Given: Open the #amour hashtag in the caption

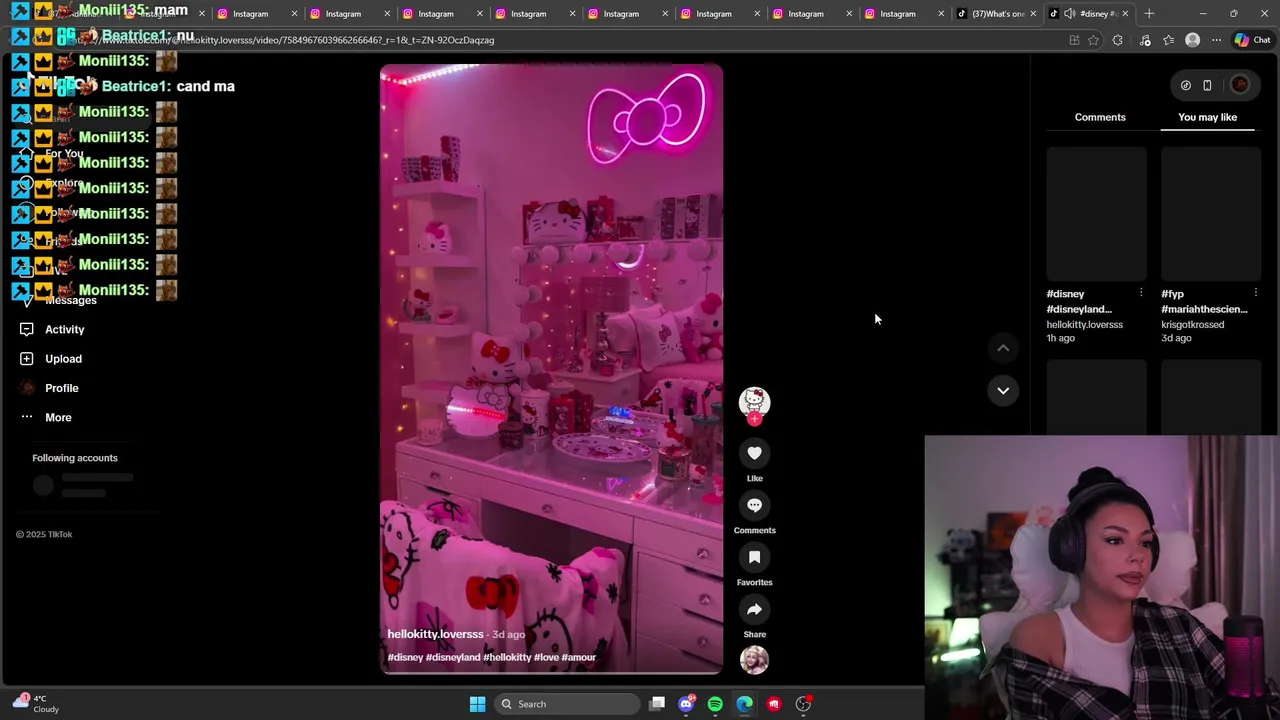Looking at the screenshot, I should coord(579,657).
